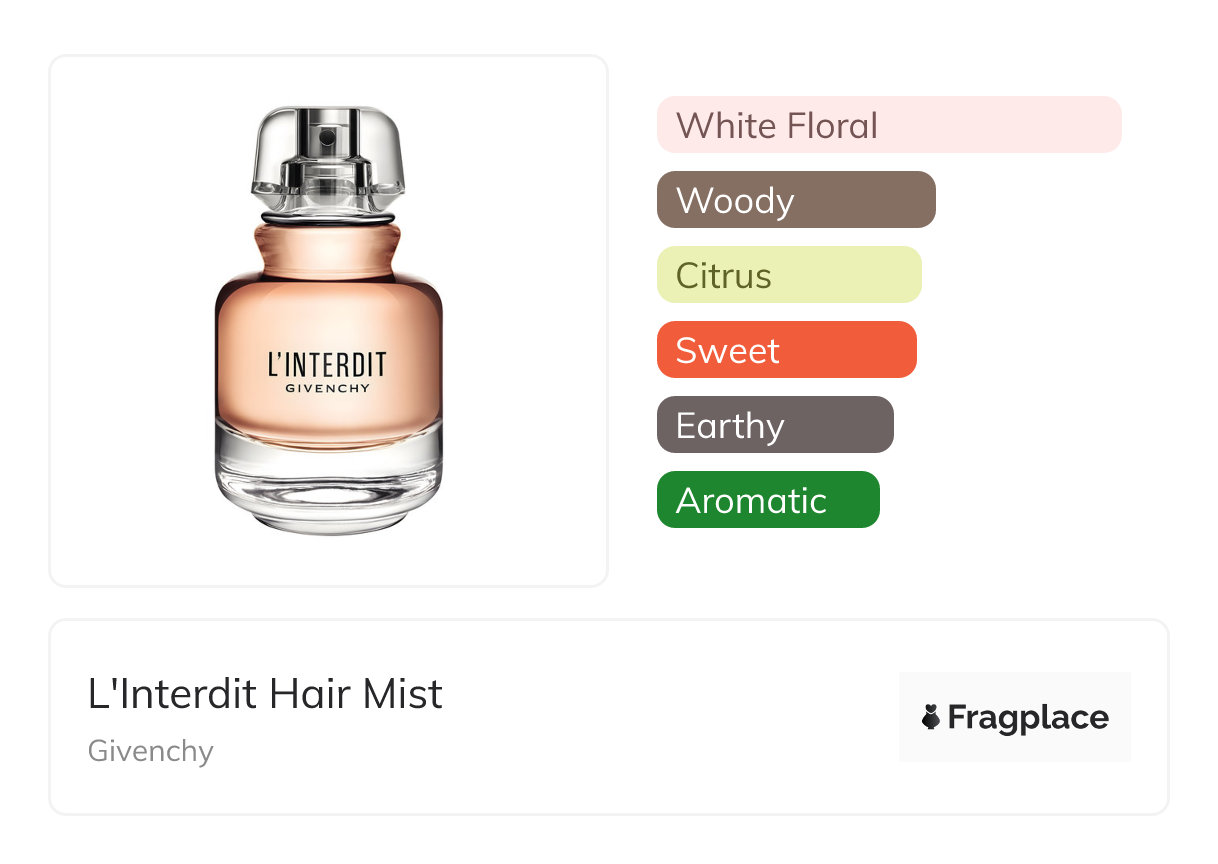Screen dimensions: 1218x864
Task: Select the Woody accord bar
Action: click(x=796, y=200)
